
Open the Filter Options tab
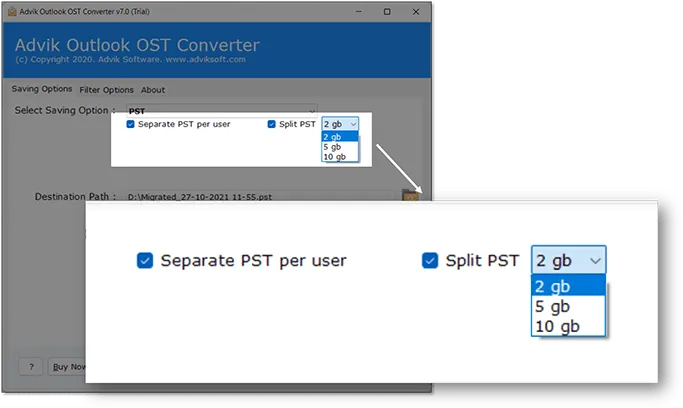[x=106, y=90]
